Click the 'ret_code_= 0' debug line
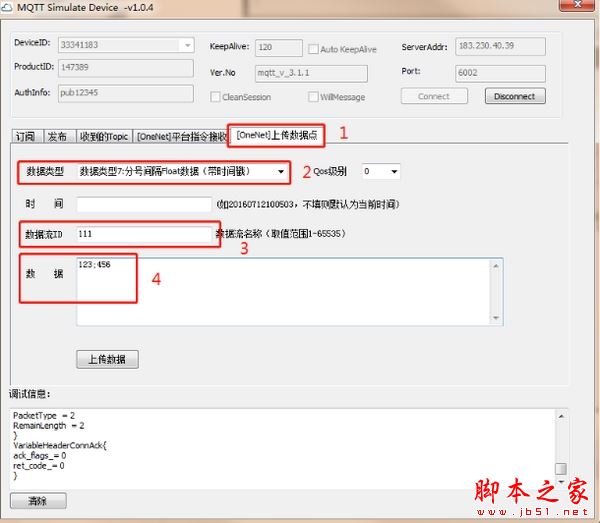 pos(39,466)
